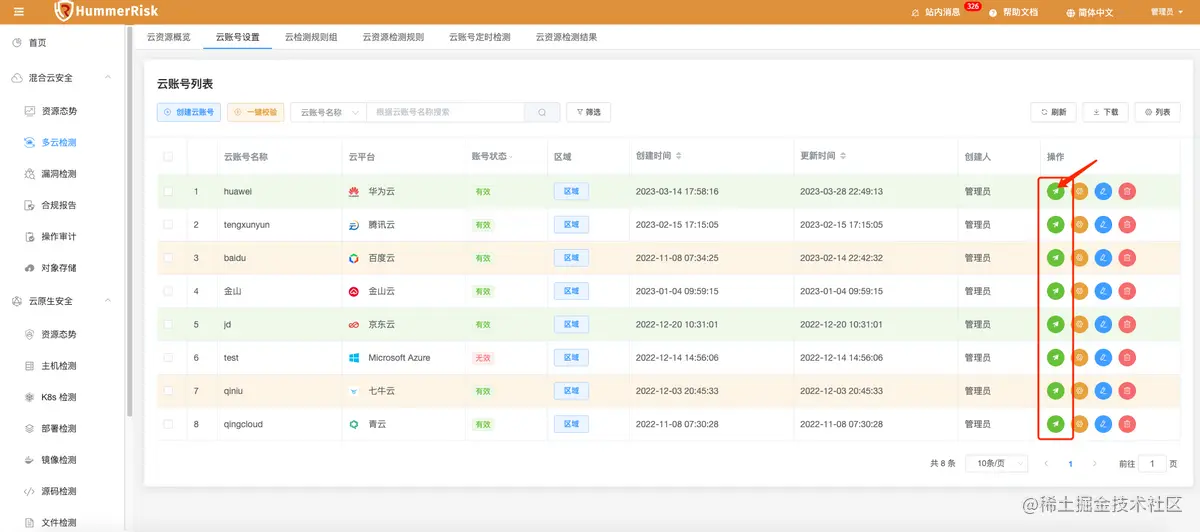Image resolution: width=1200 pixels, height=532 pixels.
Task: Switch to 云资源检测规则 tab
Action: point(393,37)
